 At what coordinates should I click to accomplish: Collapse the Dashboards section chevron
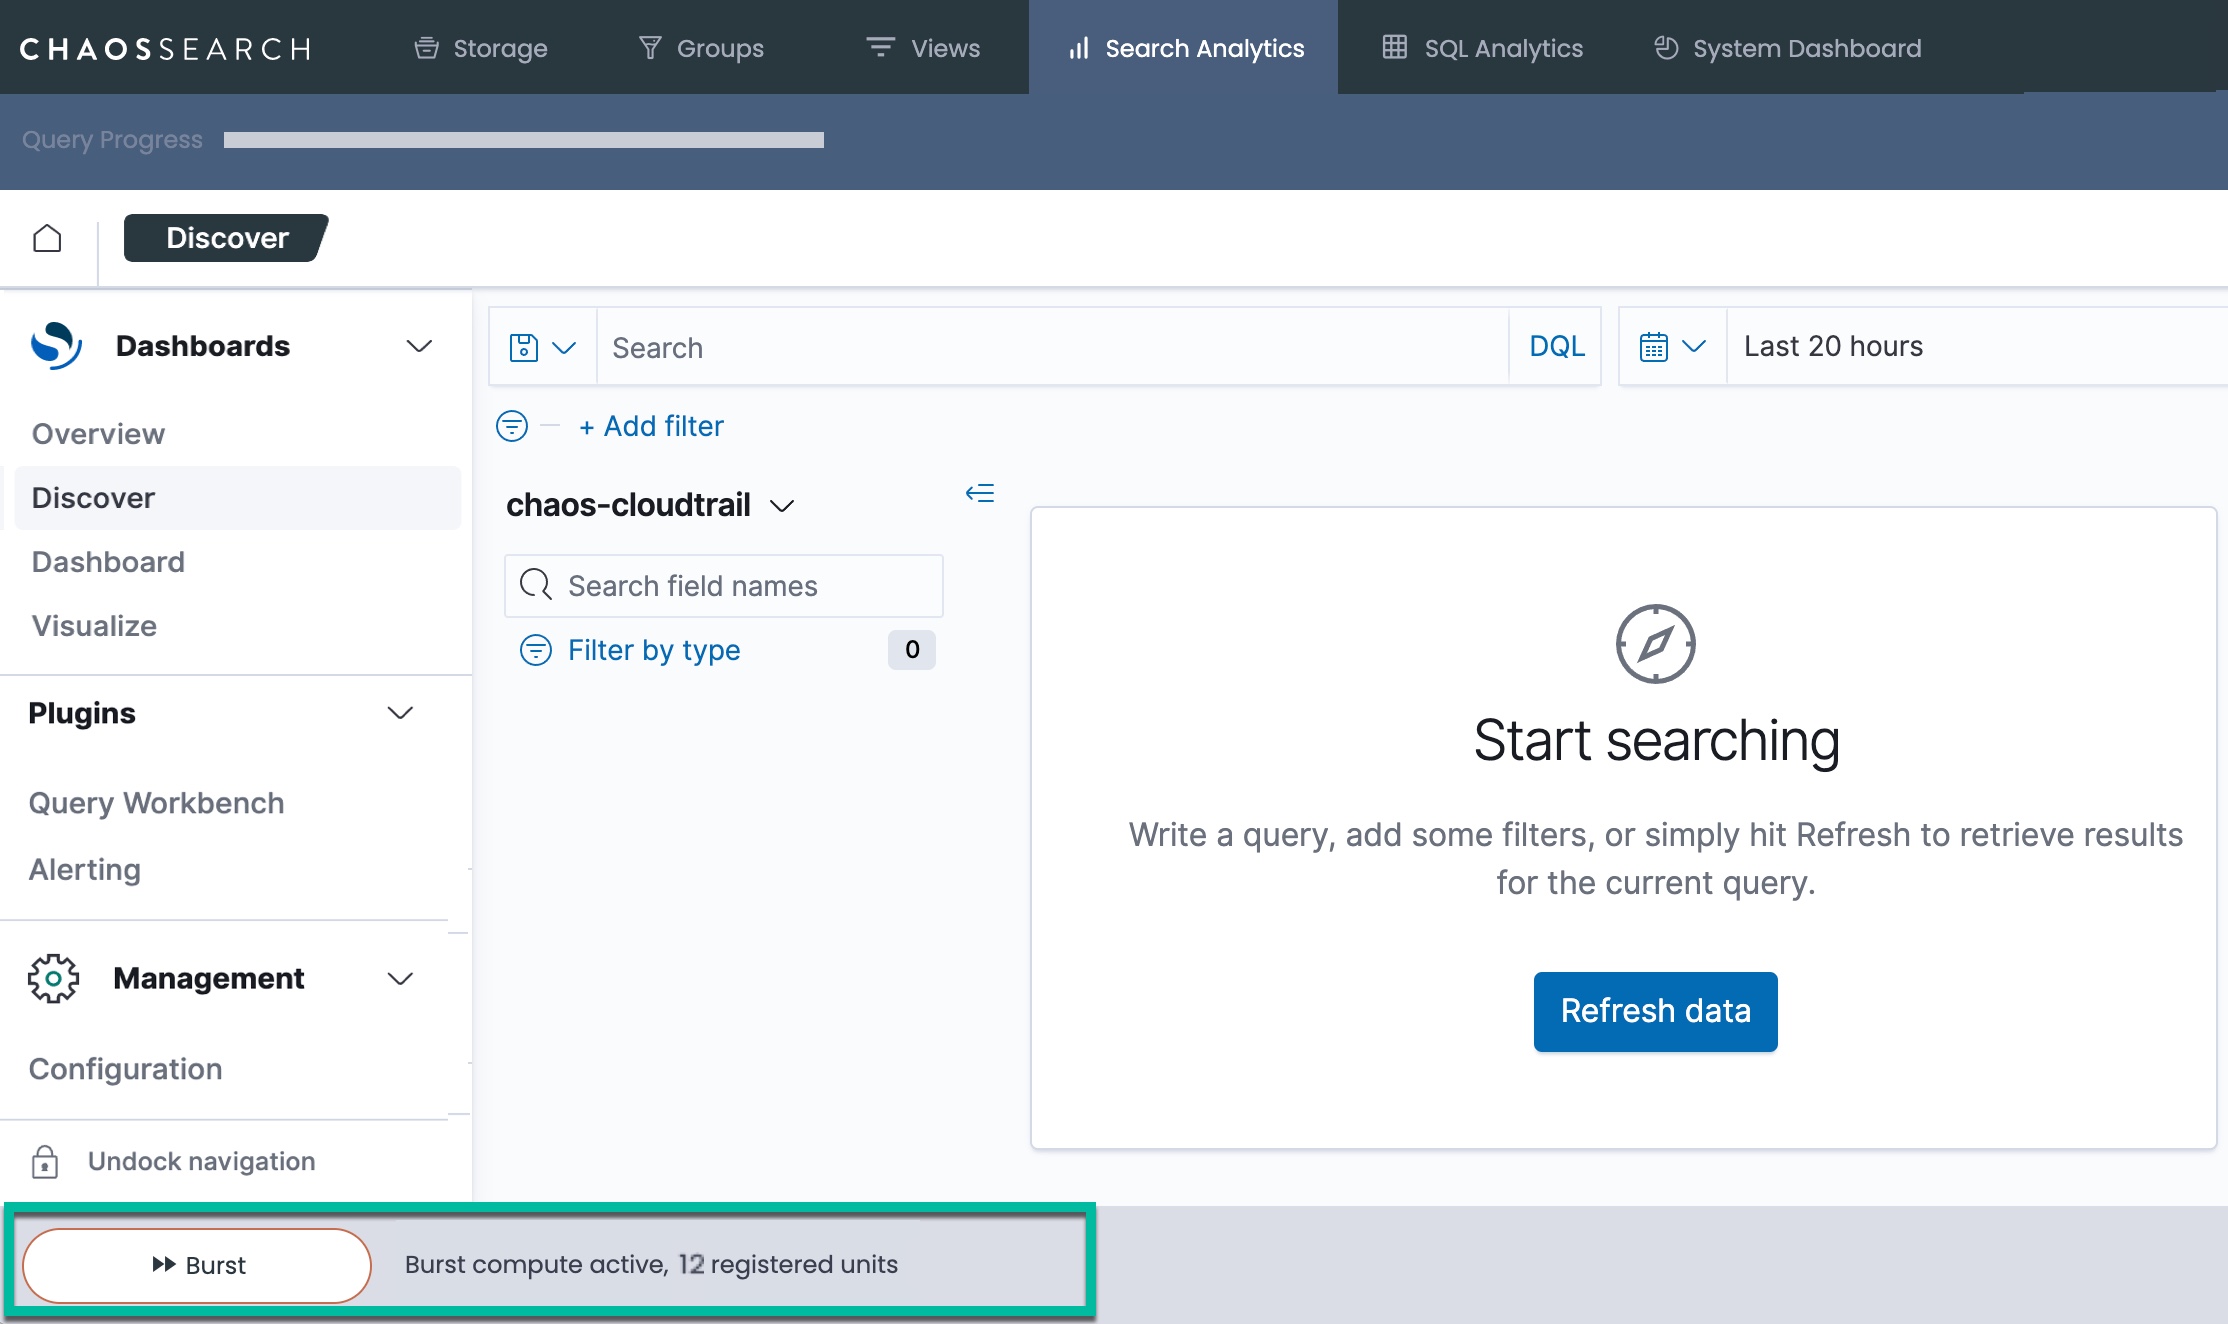tap(419, 346)
